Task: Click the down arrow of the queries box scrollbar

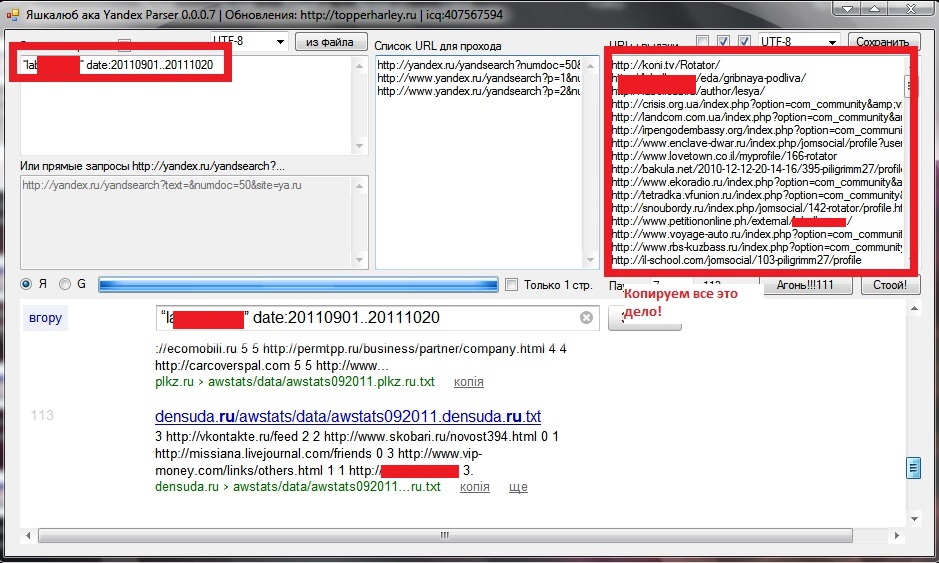Action: point(359,146)
